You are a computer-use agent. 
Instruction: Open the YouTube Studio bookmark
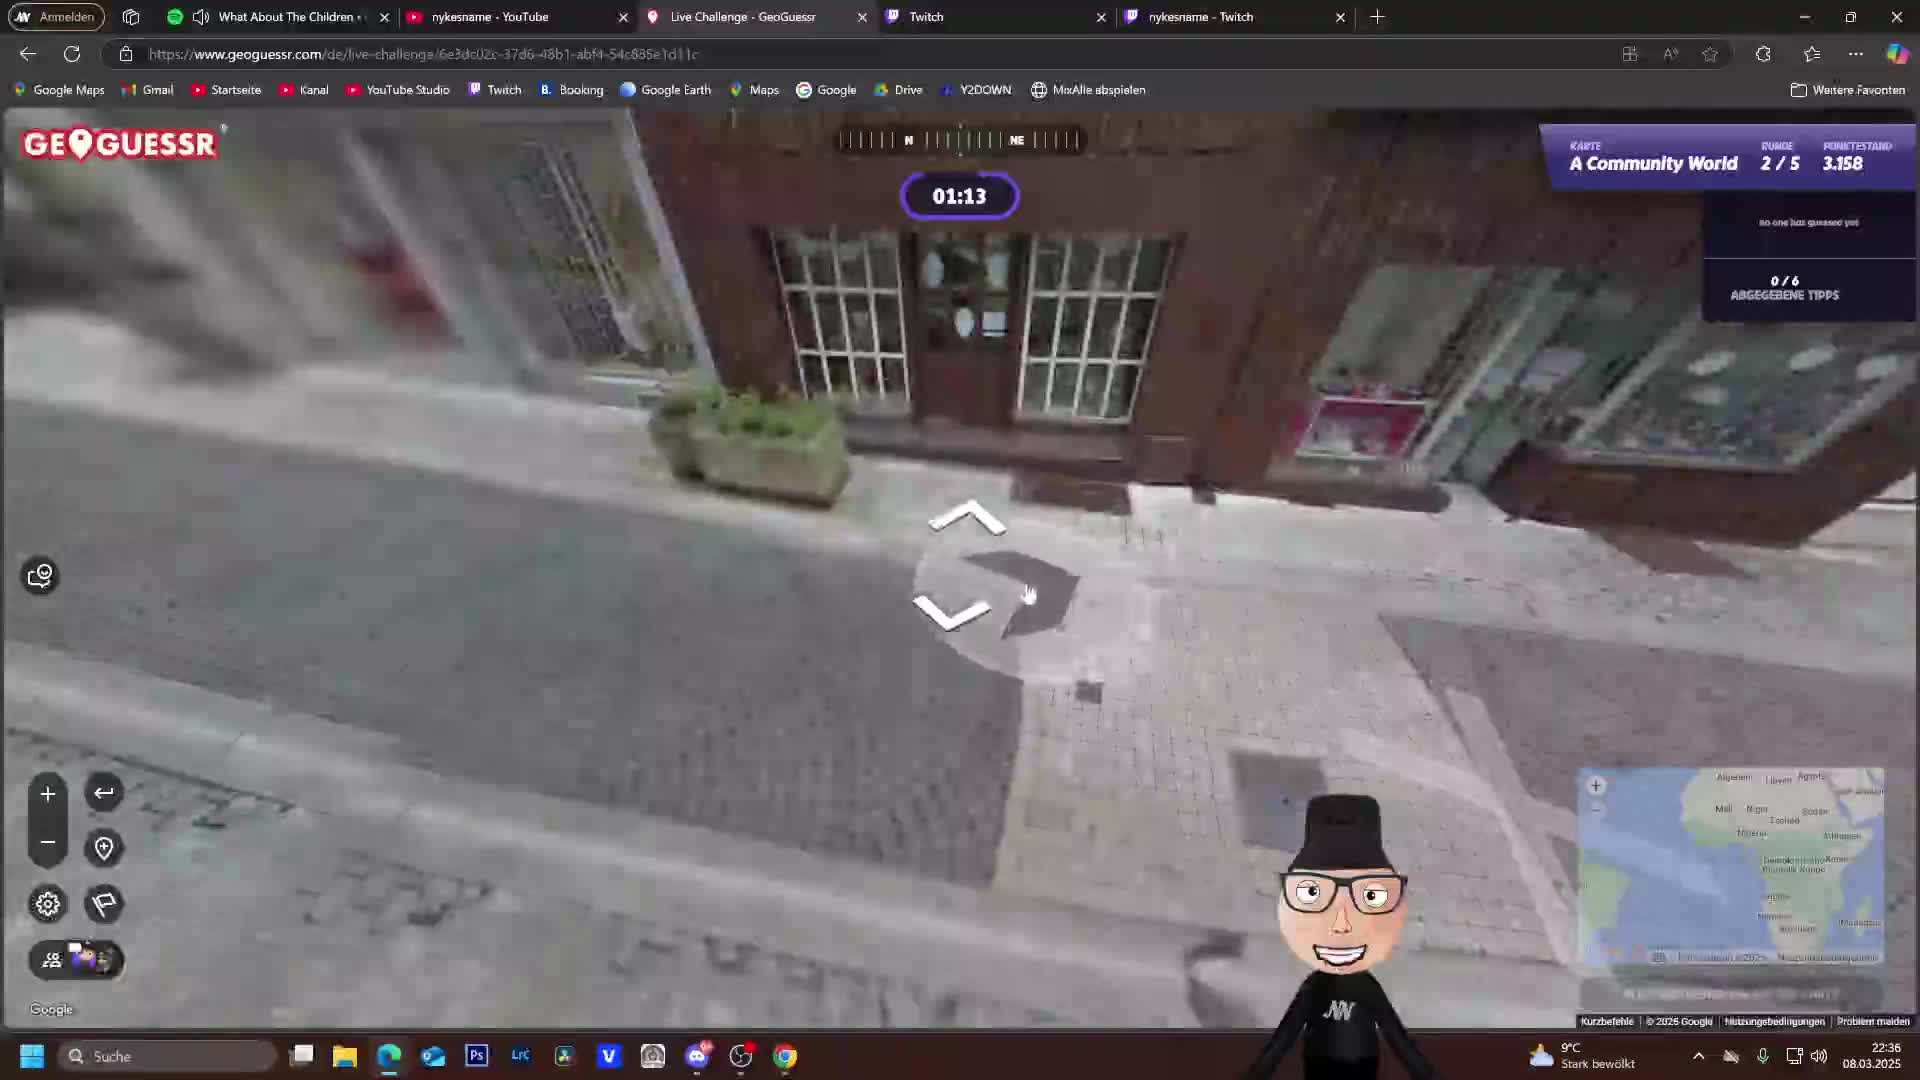398,90
